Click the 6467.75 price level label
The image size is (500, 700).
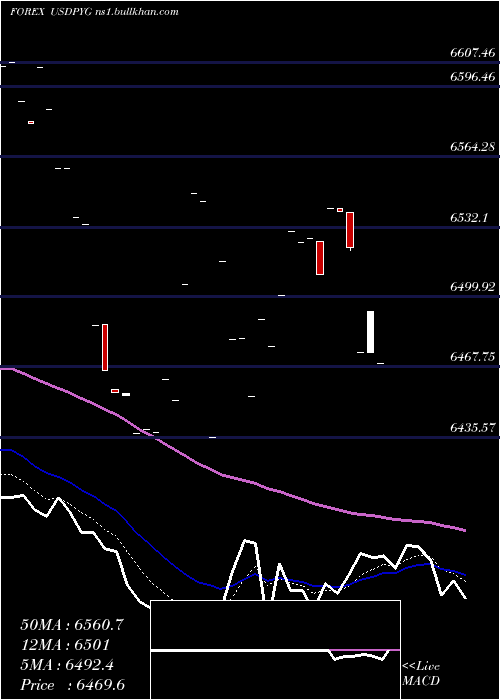(x=473, y=357)
